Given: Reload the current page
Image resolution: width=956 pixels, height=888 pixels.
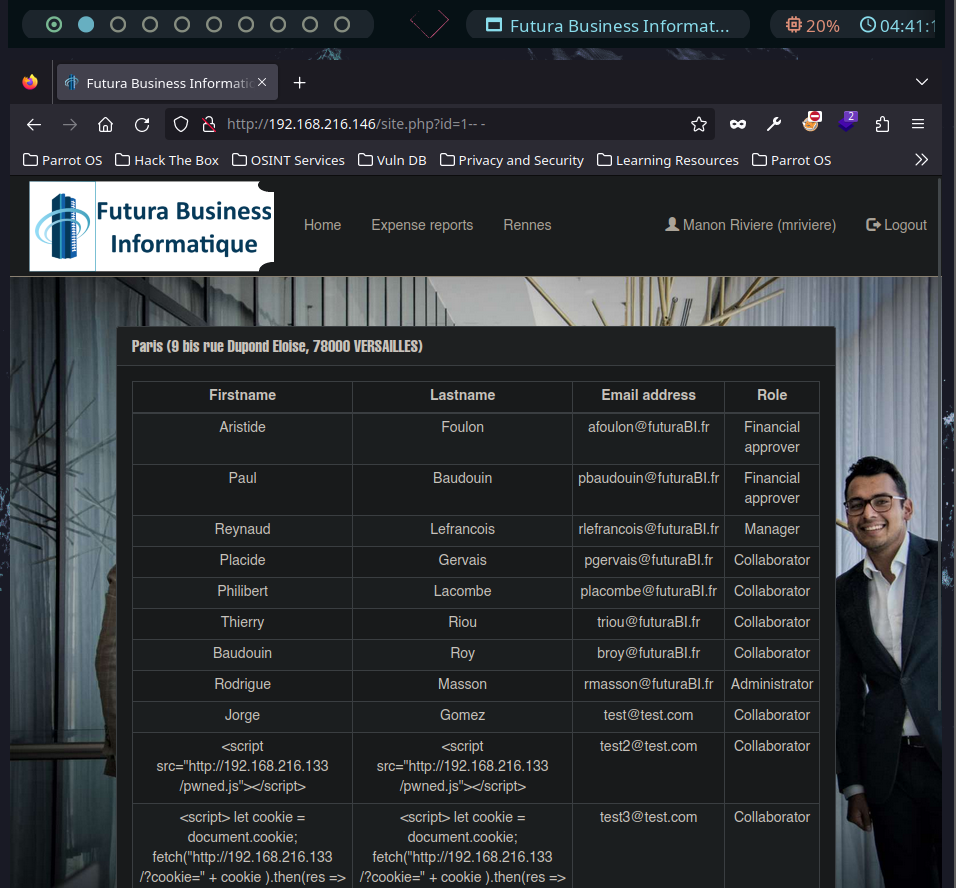Looking at the screenshot, I should point(142,124).
